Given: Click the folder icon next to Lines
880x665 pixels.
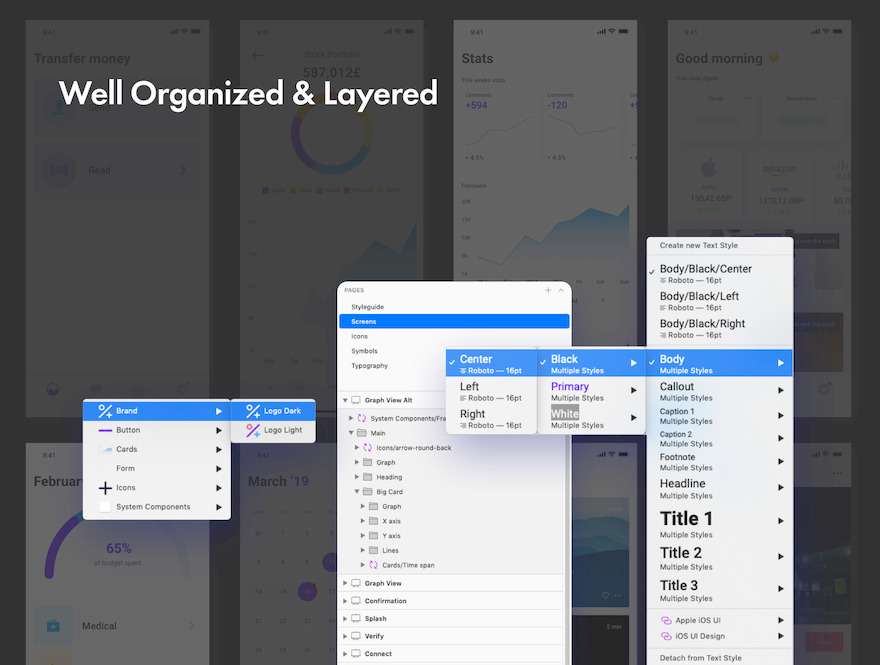Looking at the screenshot, I should click(x=374, y=550).
